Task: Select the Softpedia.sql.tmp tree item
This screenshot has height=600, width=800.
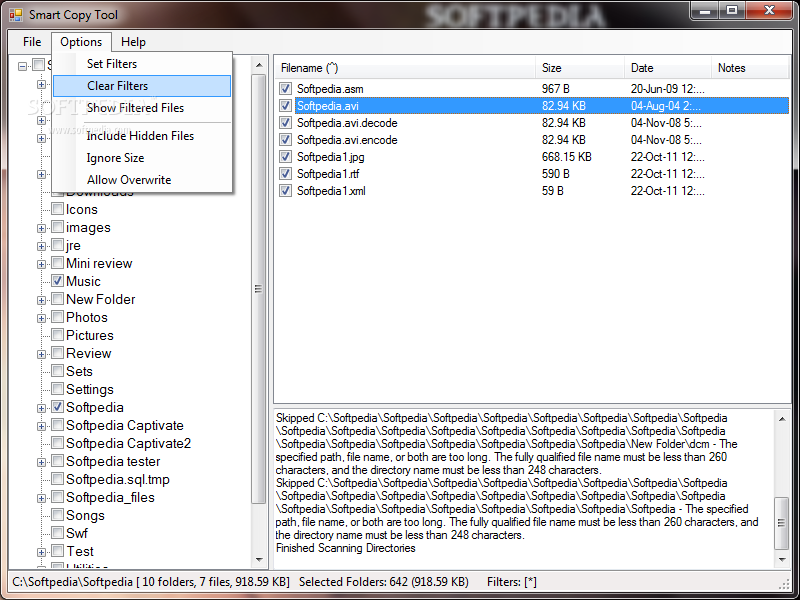Action: click(118, 479)
